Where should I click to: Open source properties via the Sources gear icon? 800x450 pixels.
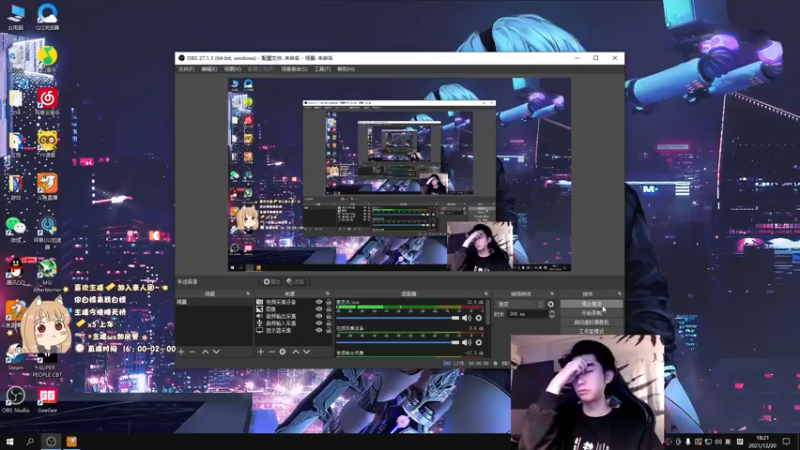coord(283,352)
